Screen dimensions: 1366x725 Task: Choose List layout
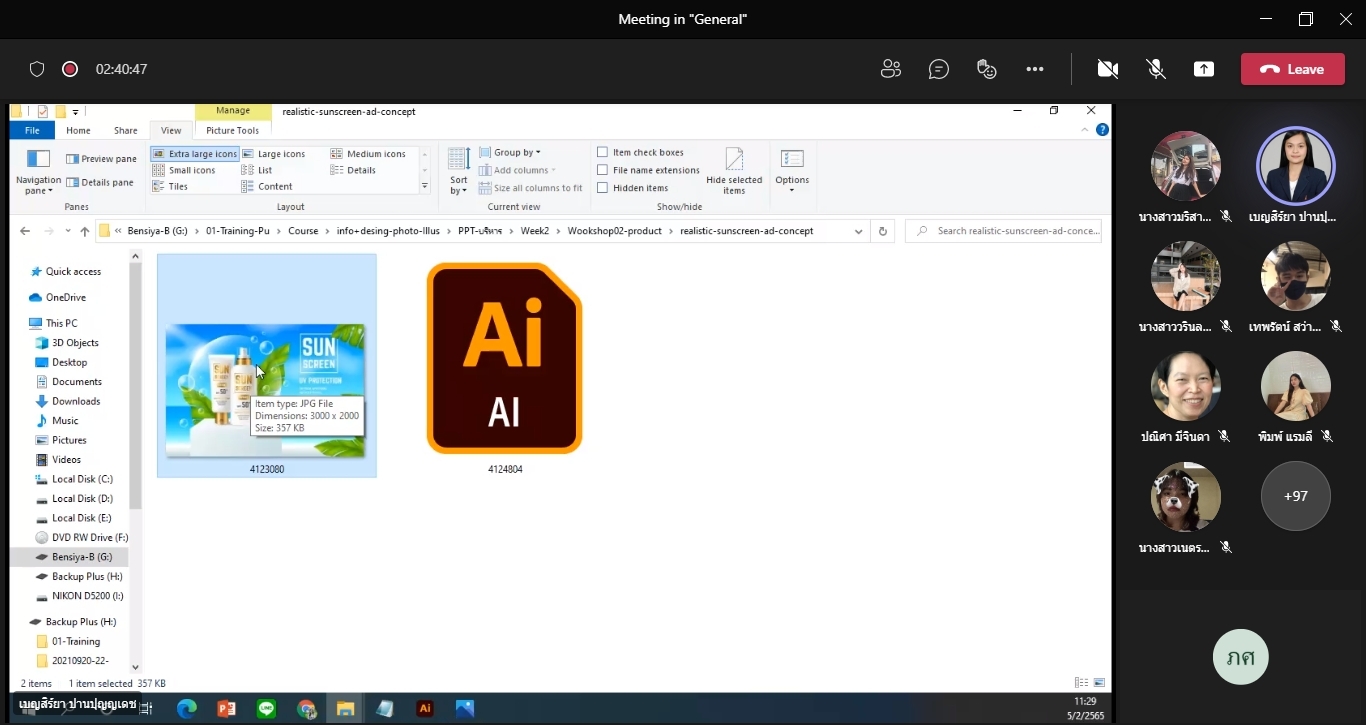(x=258, y=170)
